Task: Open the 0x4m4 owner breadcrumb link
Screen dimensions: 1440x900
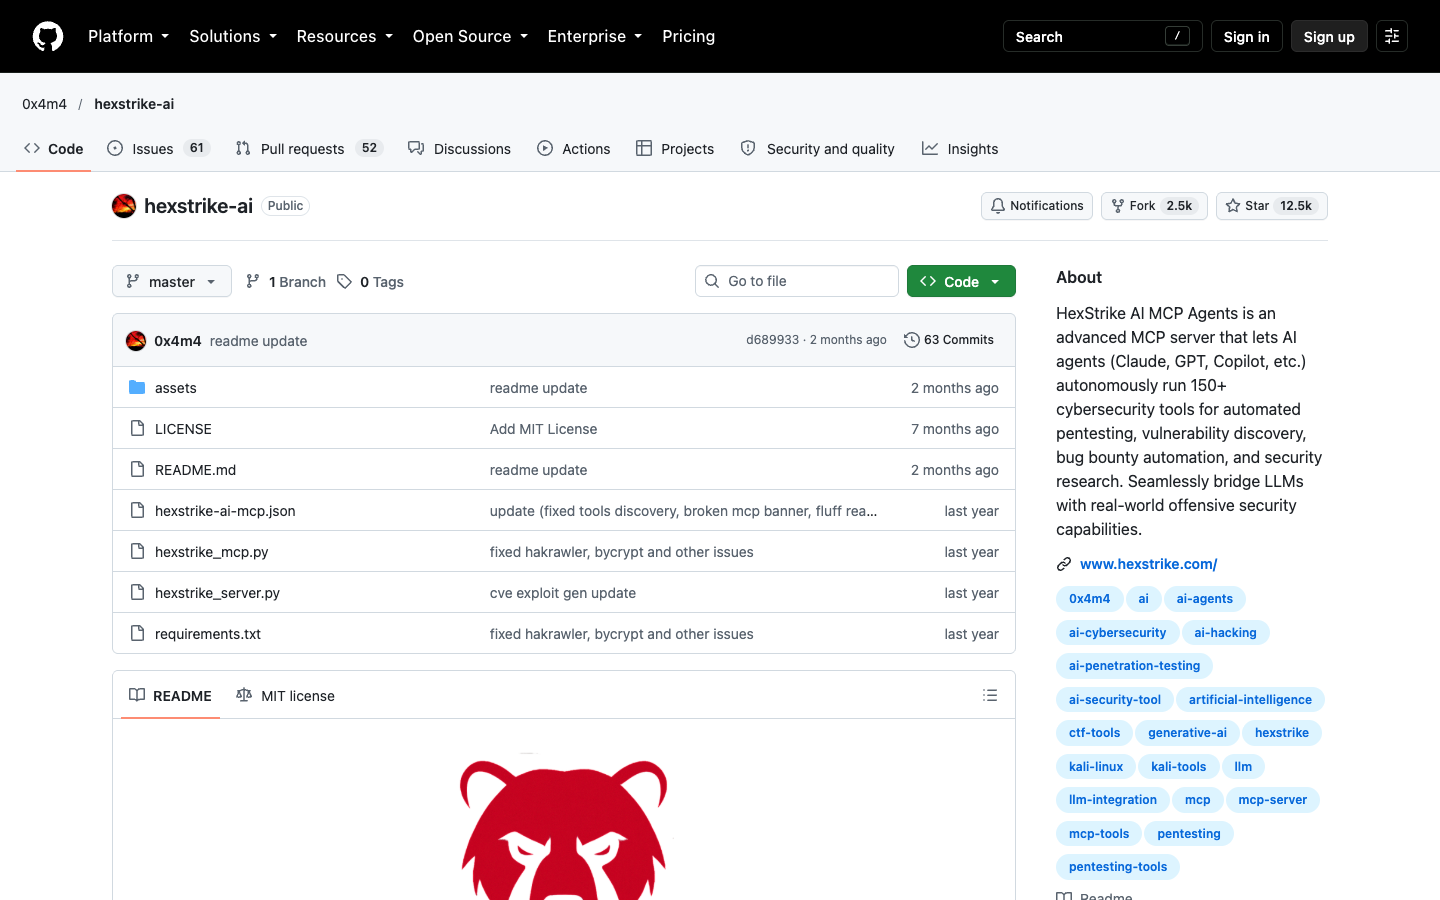Action: (45, 104)
